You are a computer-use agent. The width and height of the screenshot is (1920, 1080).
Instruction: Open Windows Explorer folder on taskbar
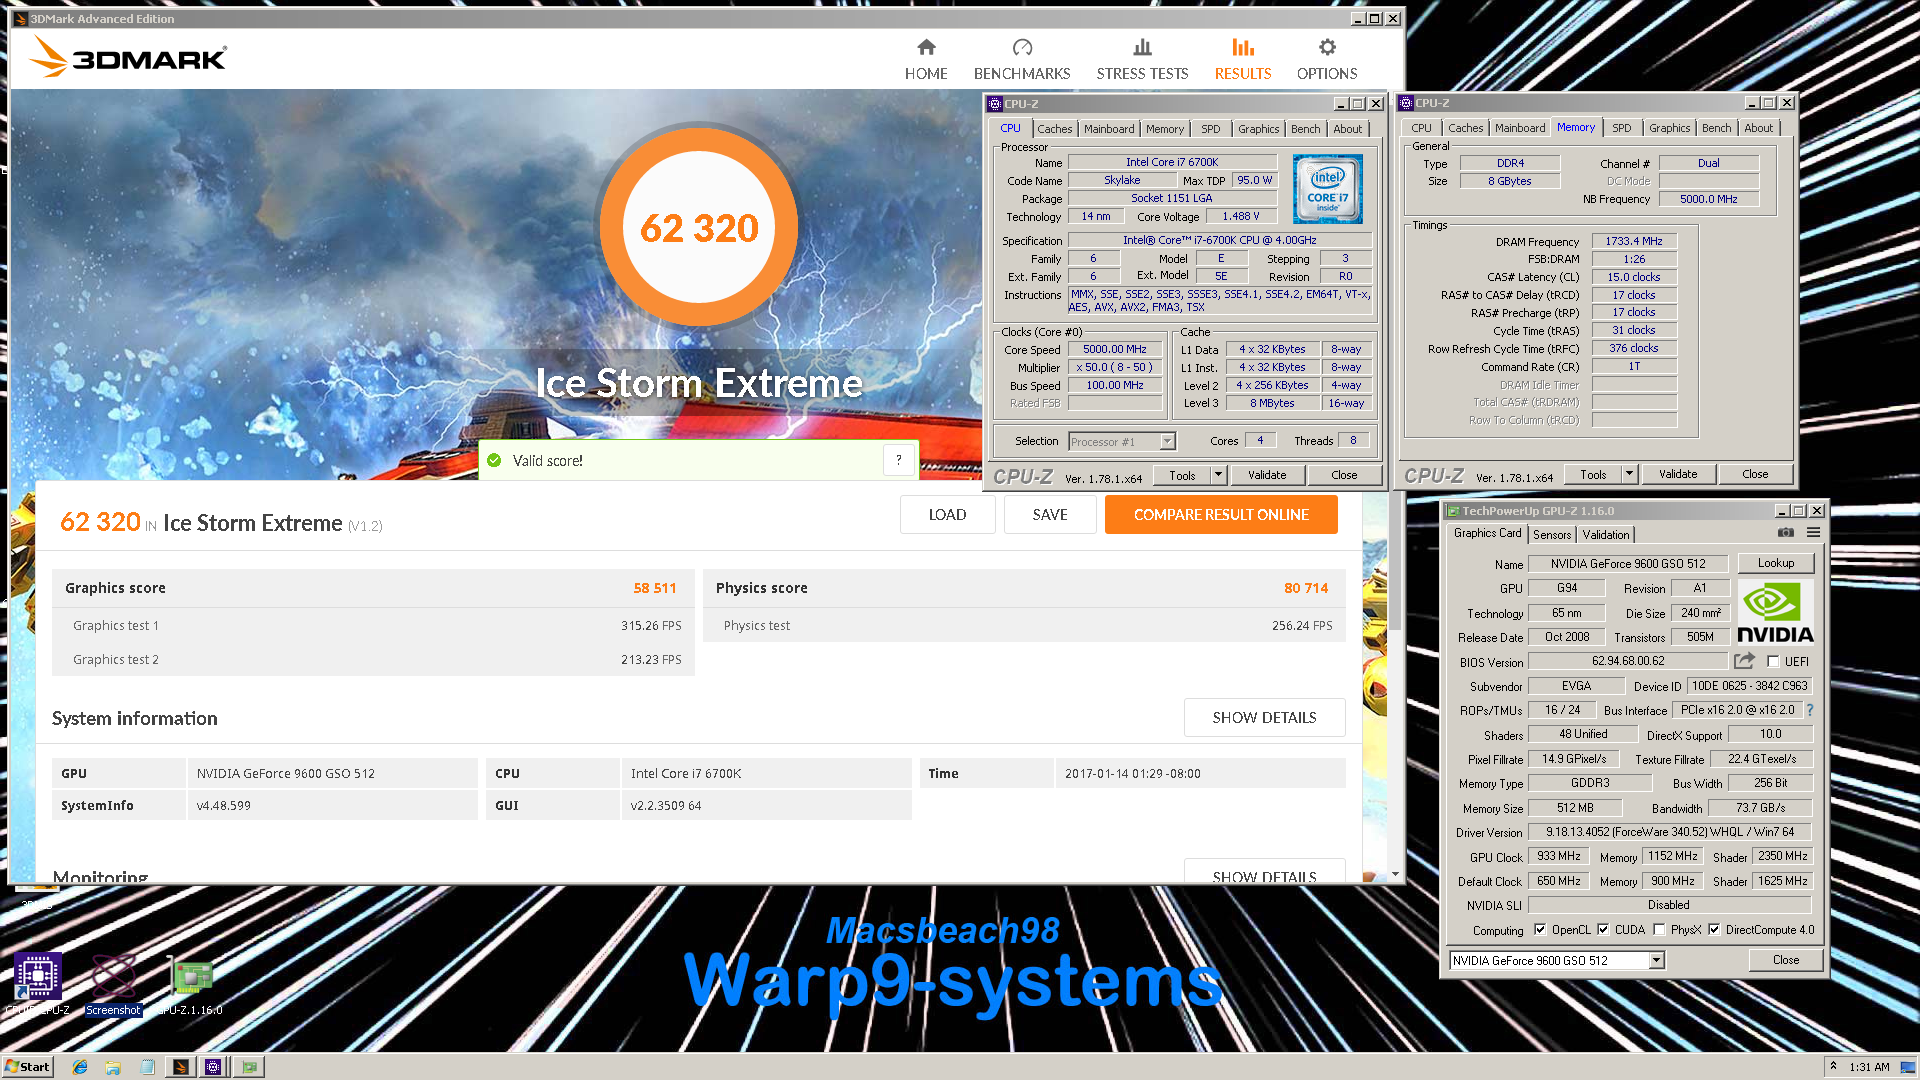coord(113,1067)
